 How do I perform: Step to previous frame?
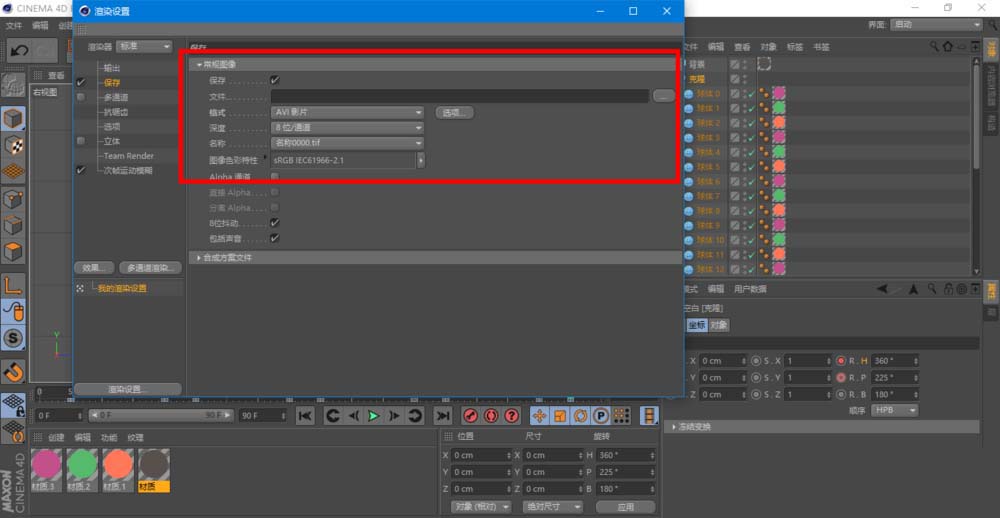coord(353,416)
